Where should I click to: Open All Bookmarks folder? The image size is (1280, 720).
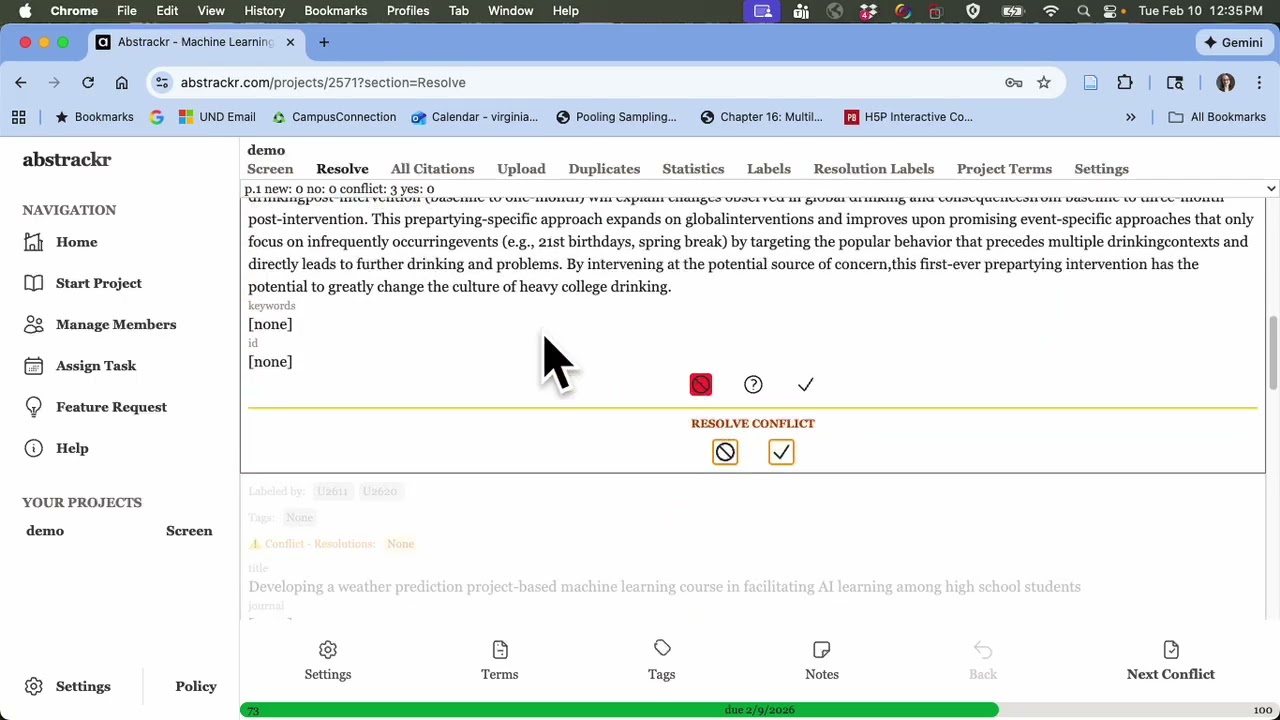(1217, 117)
